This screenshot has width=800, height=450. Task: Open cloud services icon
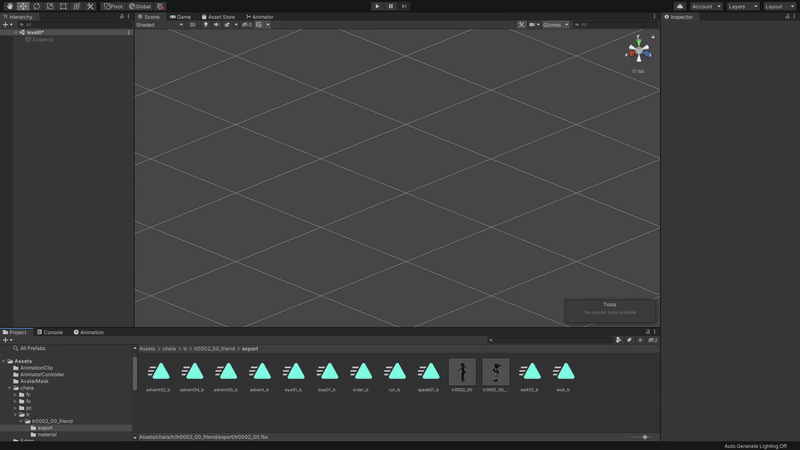point(680,6)
